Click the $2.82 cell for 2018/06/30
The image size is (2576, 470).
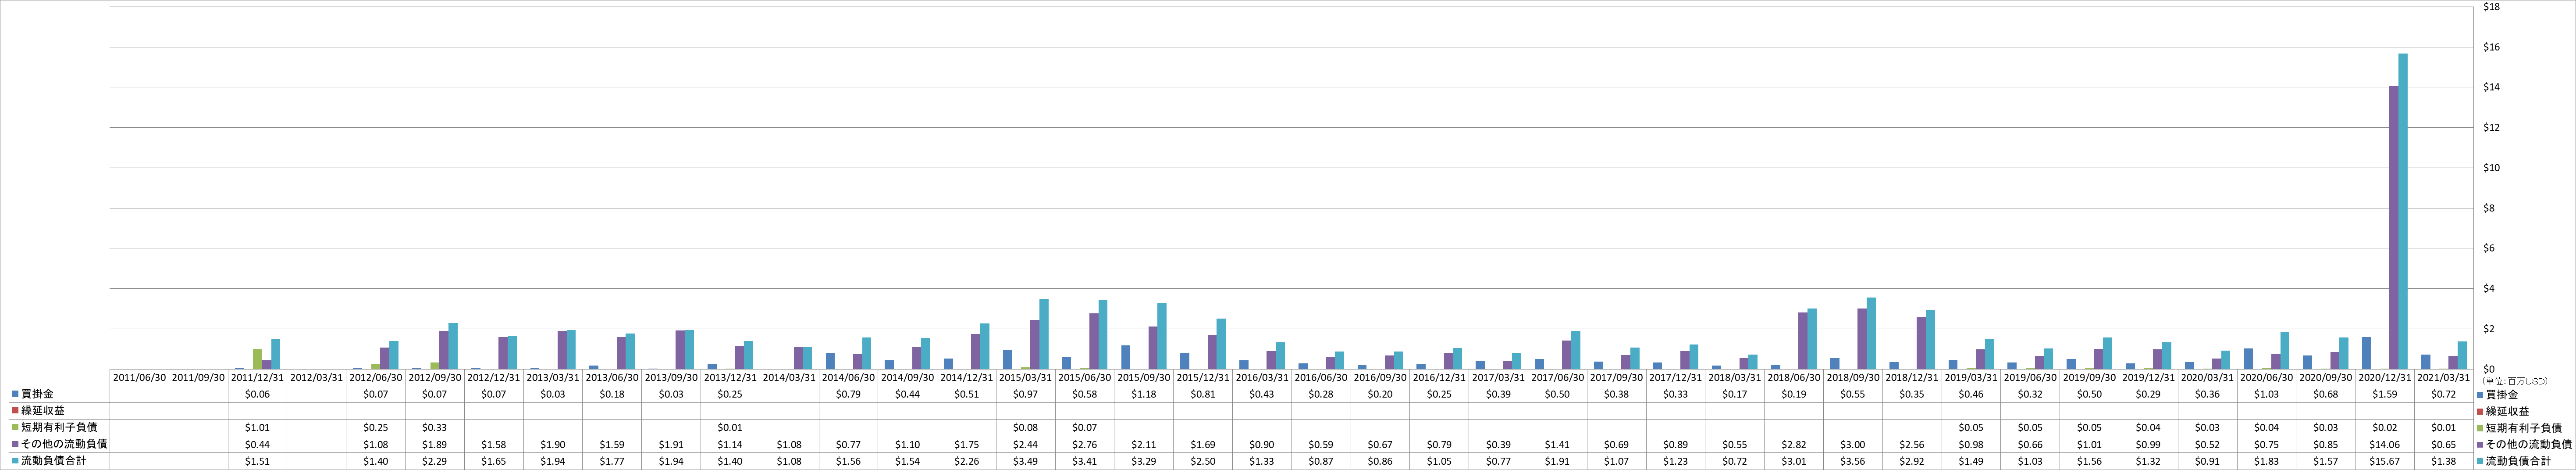(x=1793, y=444)
